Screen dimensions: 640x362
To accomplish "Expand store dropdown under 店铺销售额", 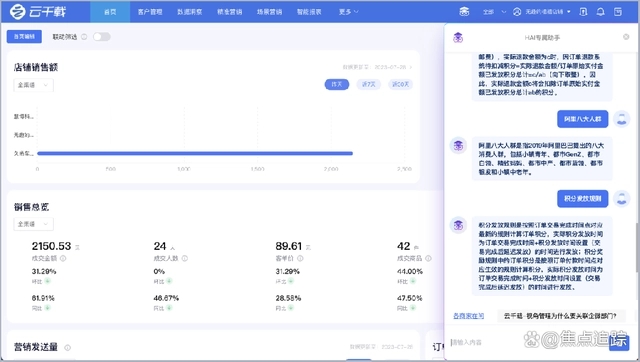I will (33, 85).
